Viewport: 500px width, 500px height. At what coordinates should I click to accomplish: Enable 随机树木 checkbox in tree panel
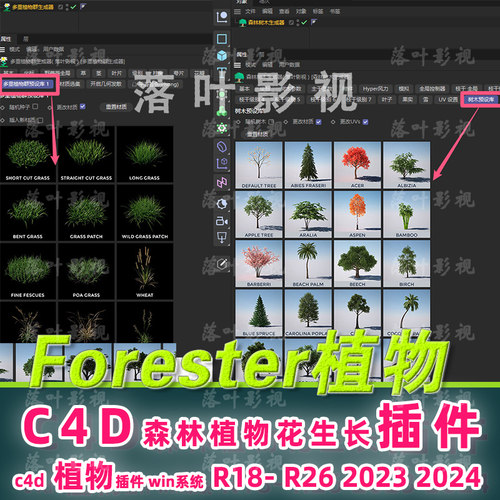(x=271, y=122)
